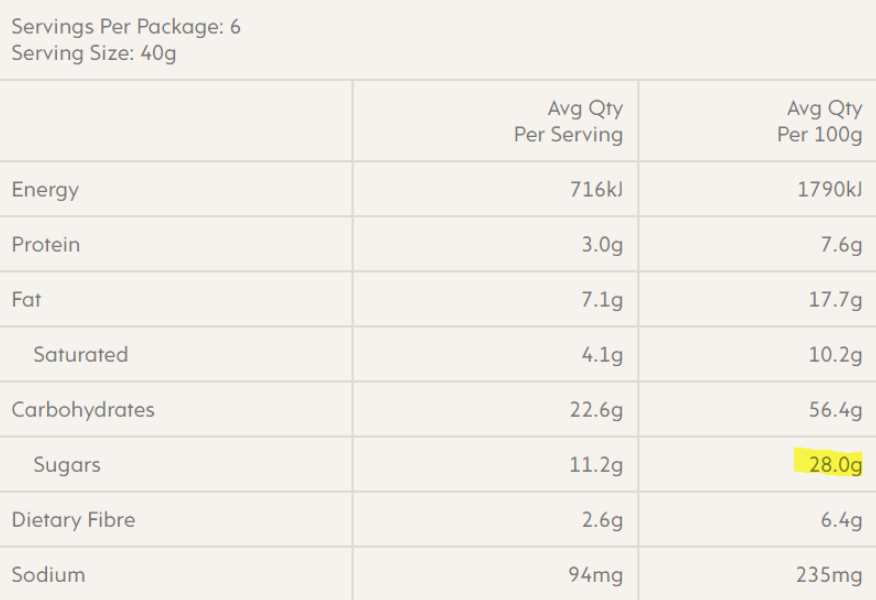Click the 11.2g sugars per serving value

(596, 465)
